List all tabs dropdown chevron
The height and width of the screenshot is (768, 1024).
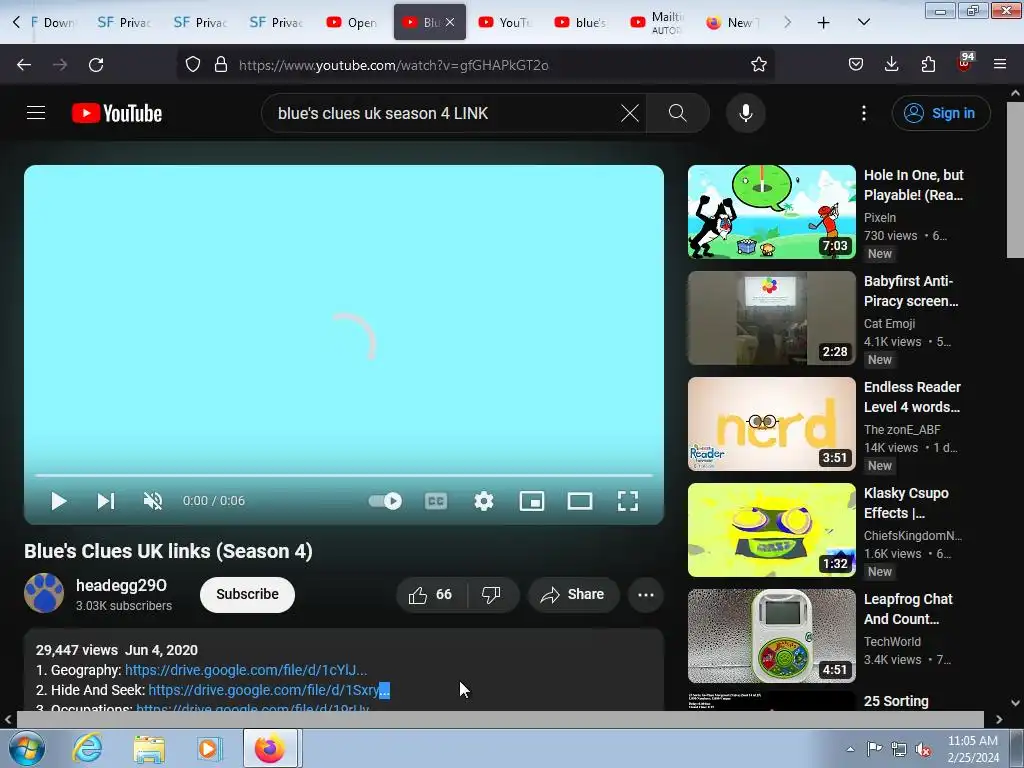(863, 23)
